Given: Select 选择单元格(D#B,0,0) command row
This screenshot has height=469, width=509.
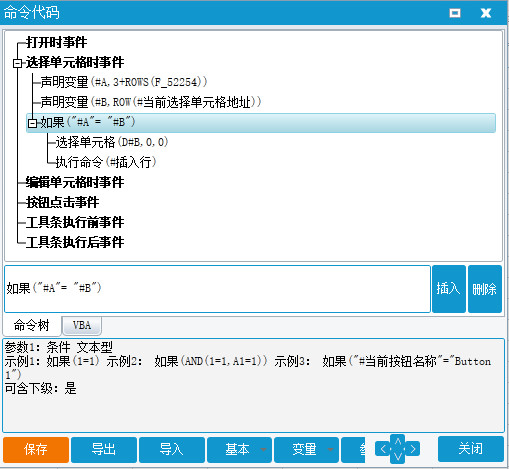Looking at the screenshot, I should (x=112, y=142).
